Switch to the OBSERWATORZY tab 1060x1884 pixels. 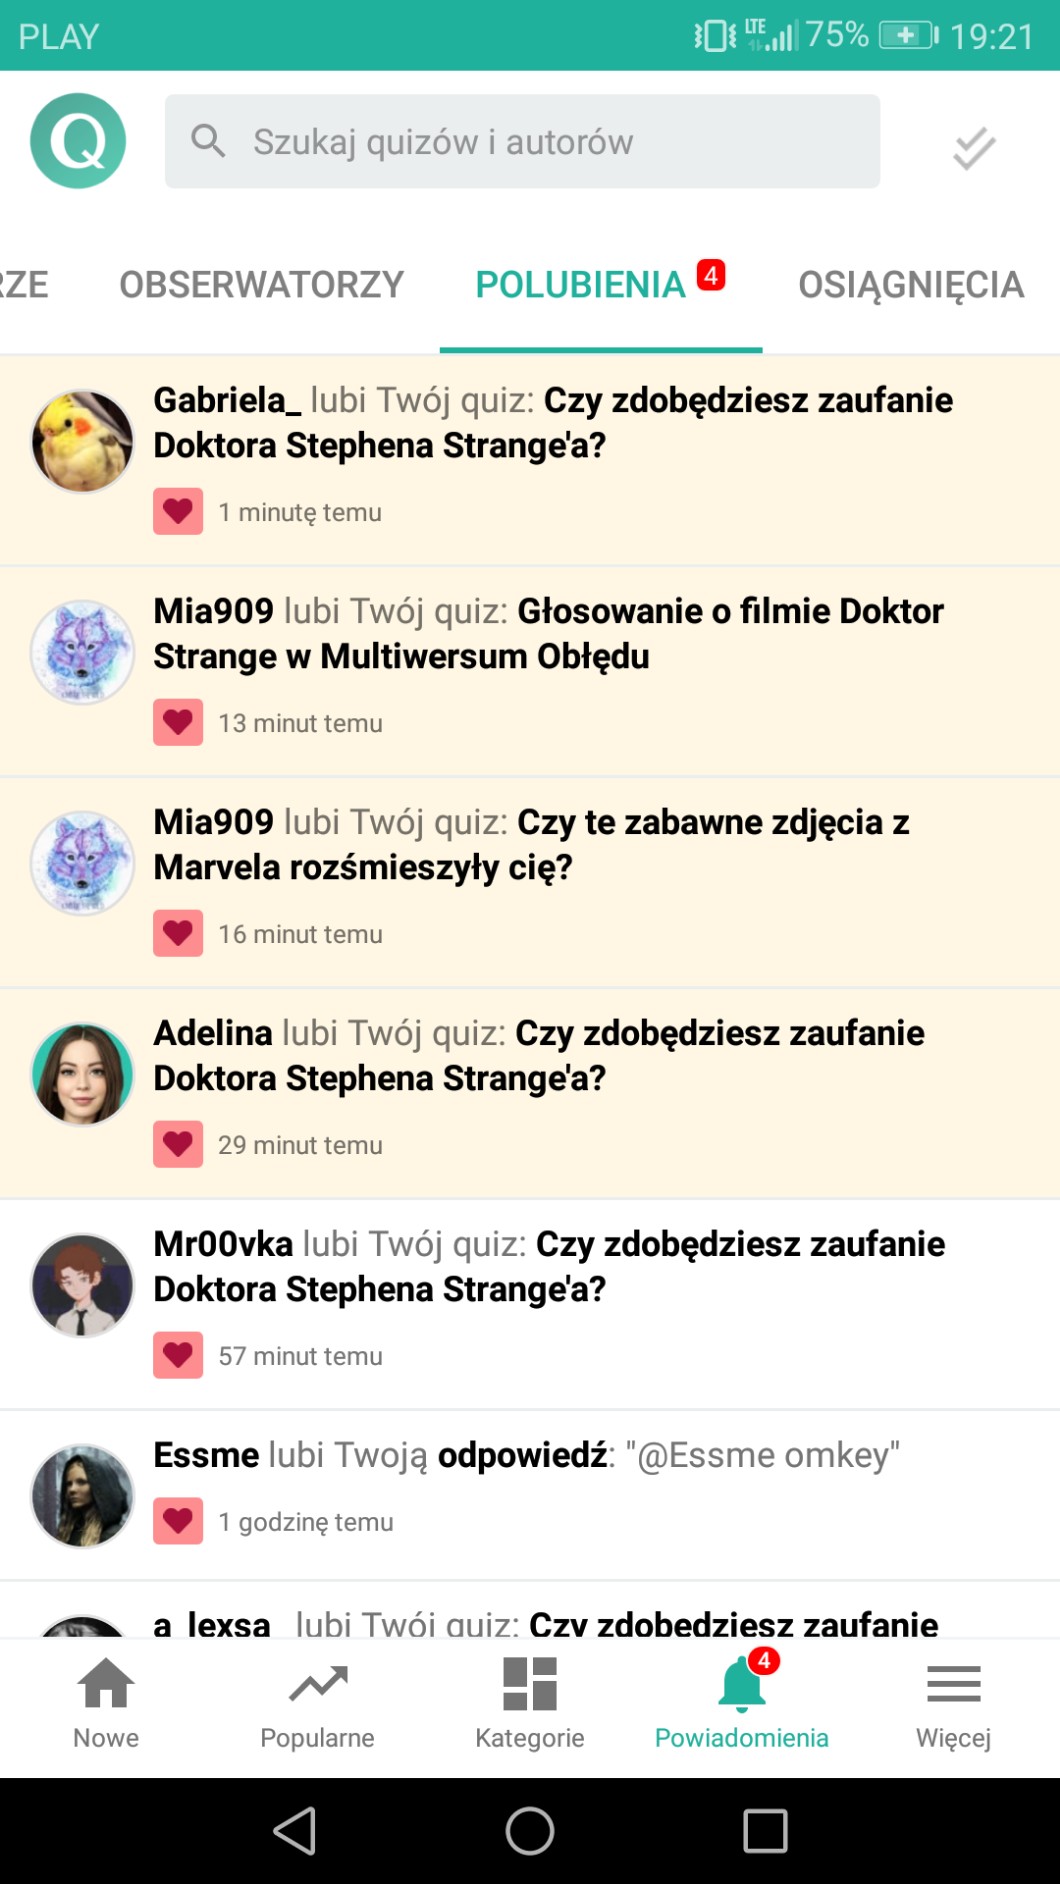[261, 285]
